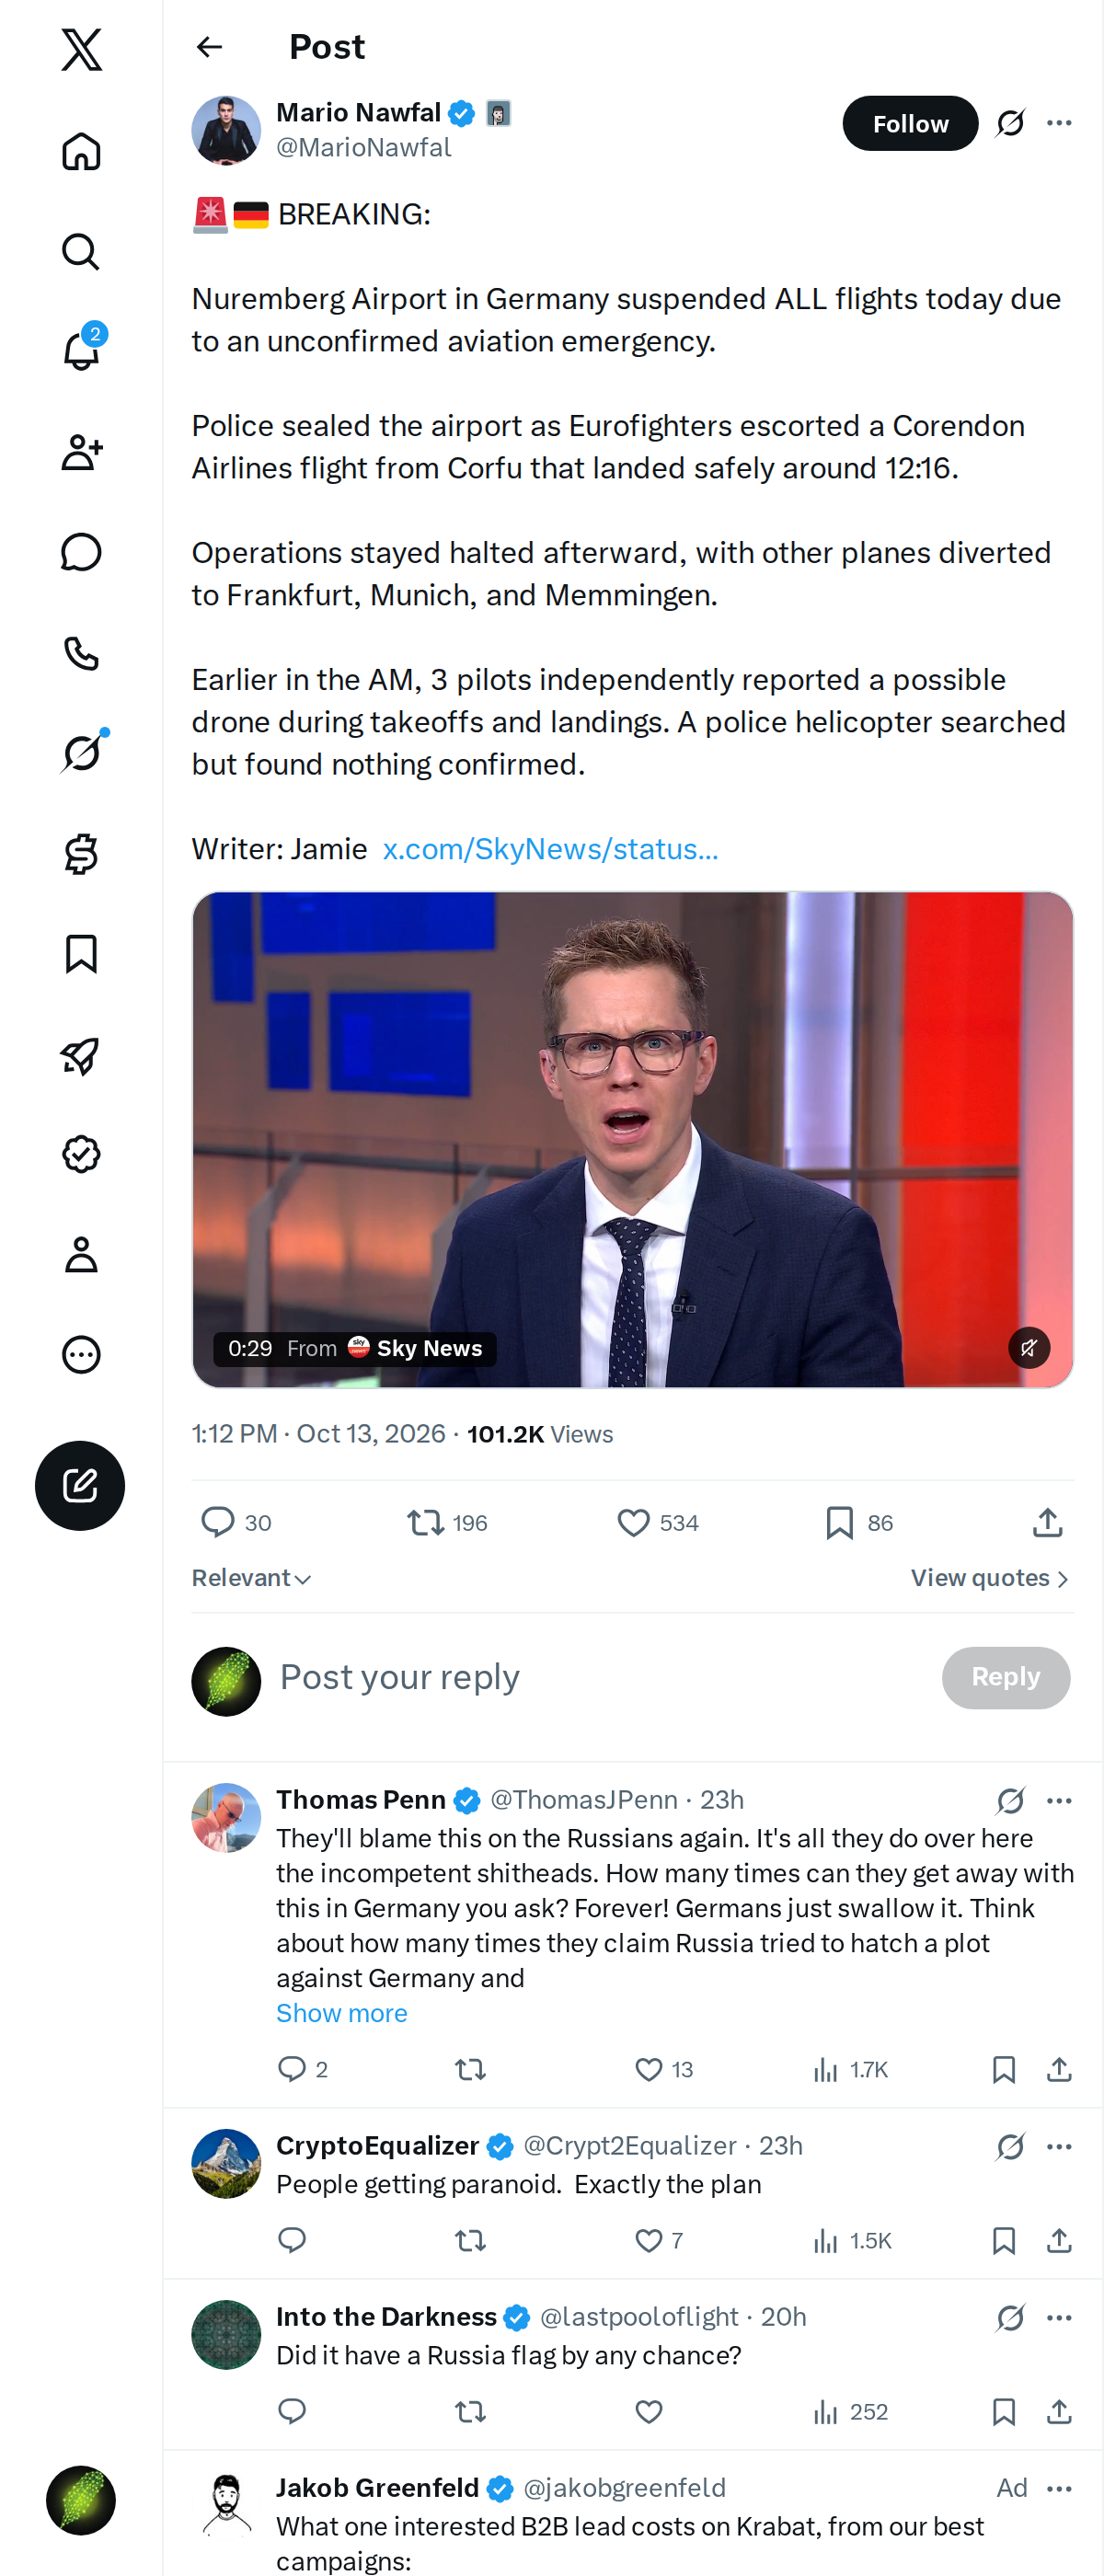
Task: Show more of Thomas Penn's reply
Action: click(x=342, y=2012)
